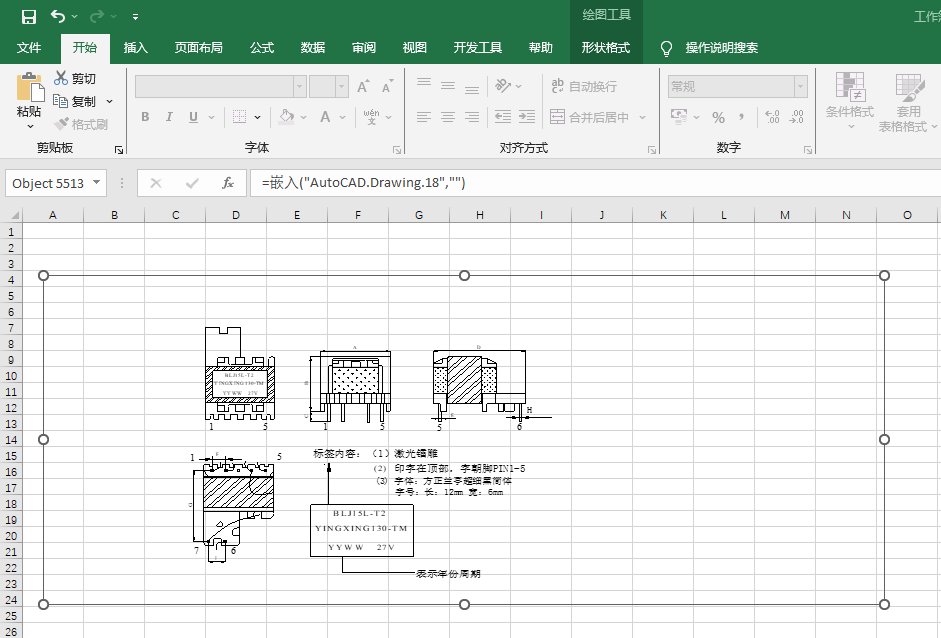Open the 帮助 tab
Screen dimensions: 941x638
(x=541, y=47)
